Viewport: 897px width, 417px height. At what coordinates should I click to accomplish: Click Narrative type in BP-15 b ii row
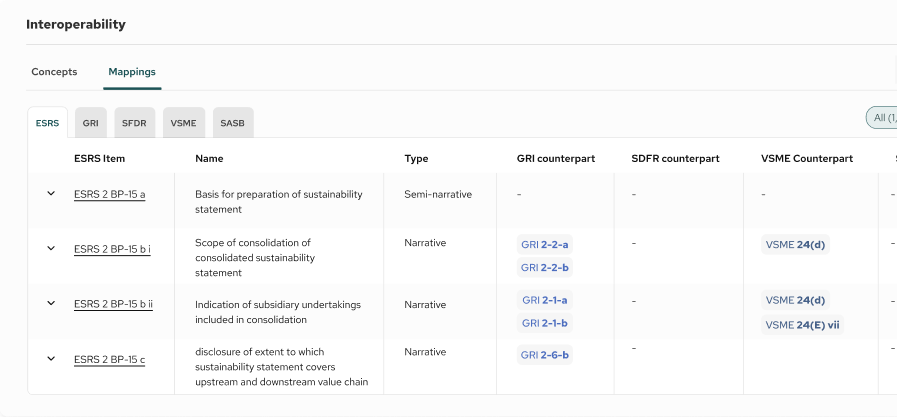425,305
